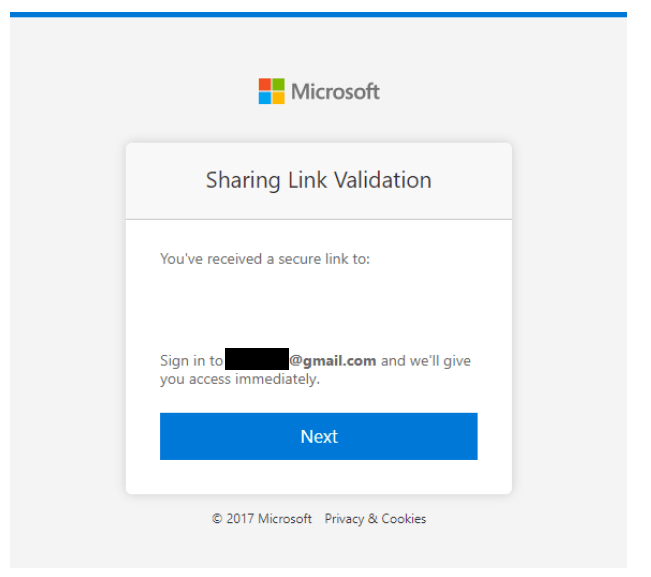This screenshot has height=577, width=651.
Task: Click the green square of Microsoft logo
Action: tap(279, 84)
